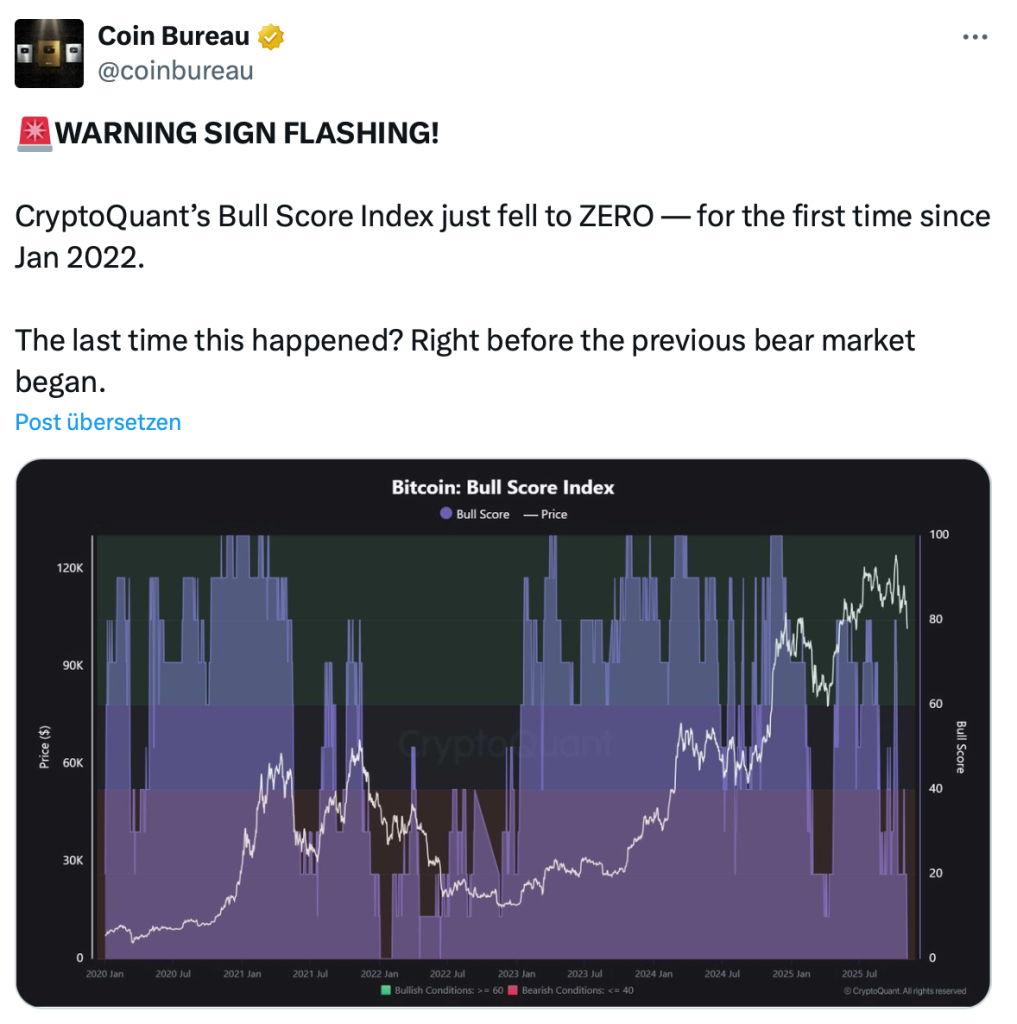Click the CryptoQuant copyright notice text
Viewport: 1017px width, 1024px height.
(904, 991)
